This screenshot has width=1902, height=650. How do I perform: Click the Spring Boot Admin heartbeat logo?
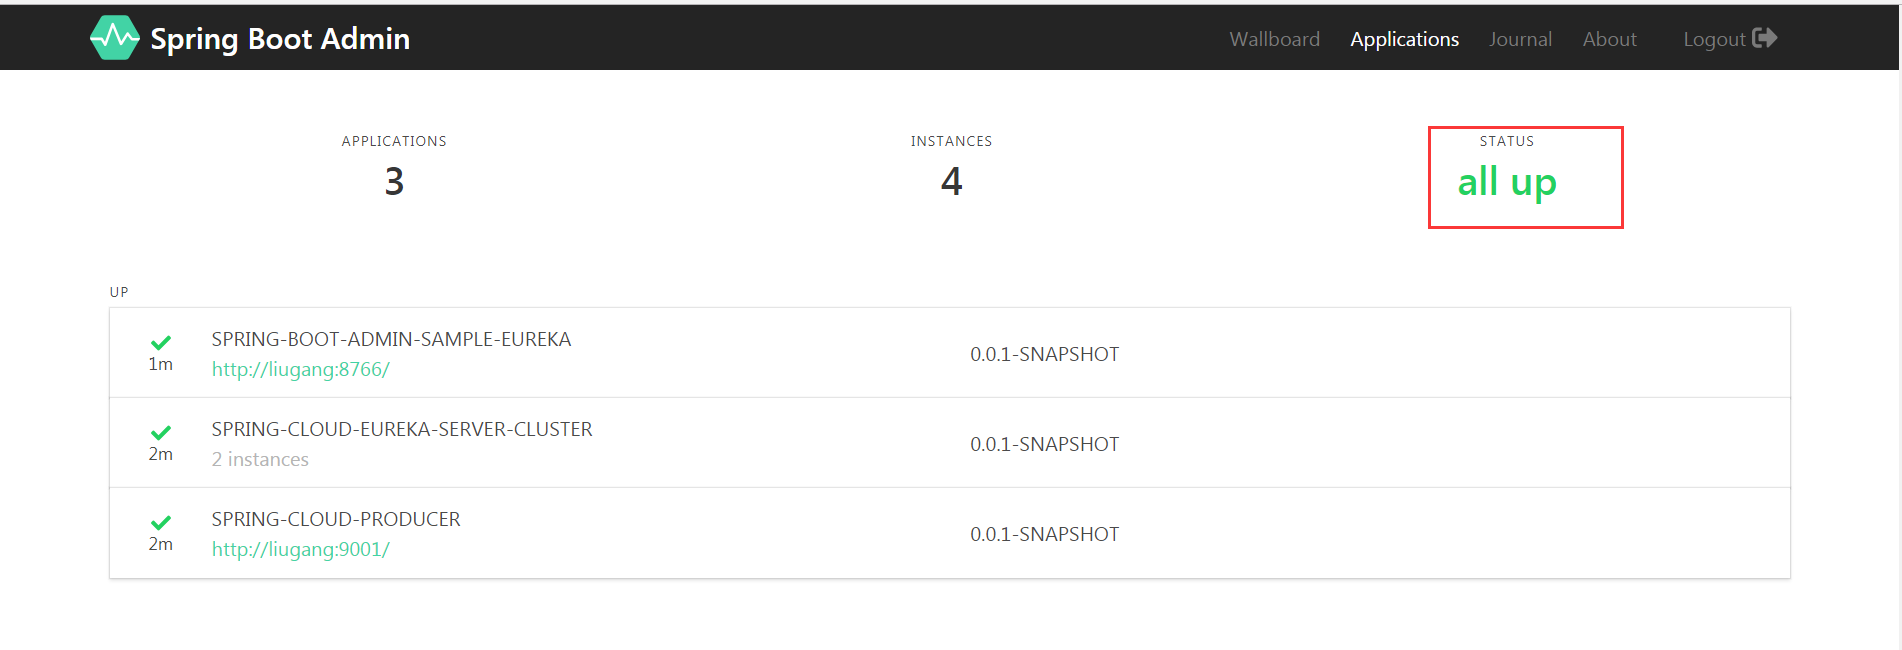(x=115, y=38)
